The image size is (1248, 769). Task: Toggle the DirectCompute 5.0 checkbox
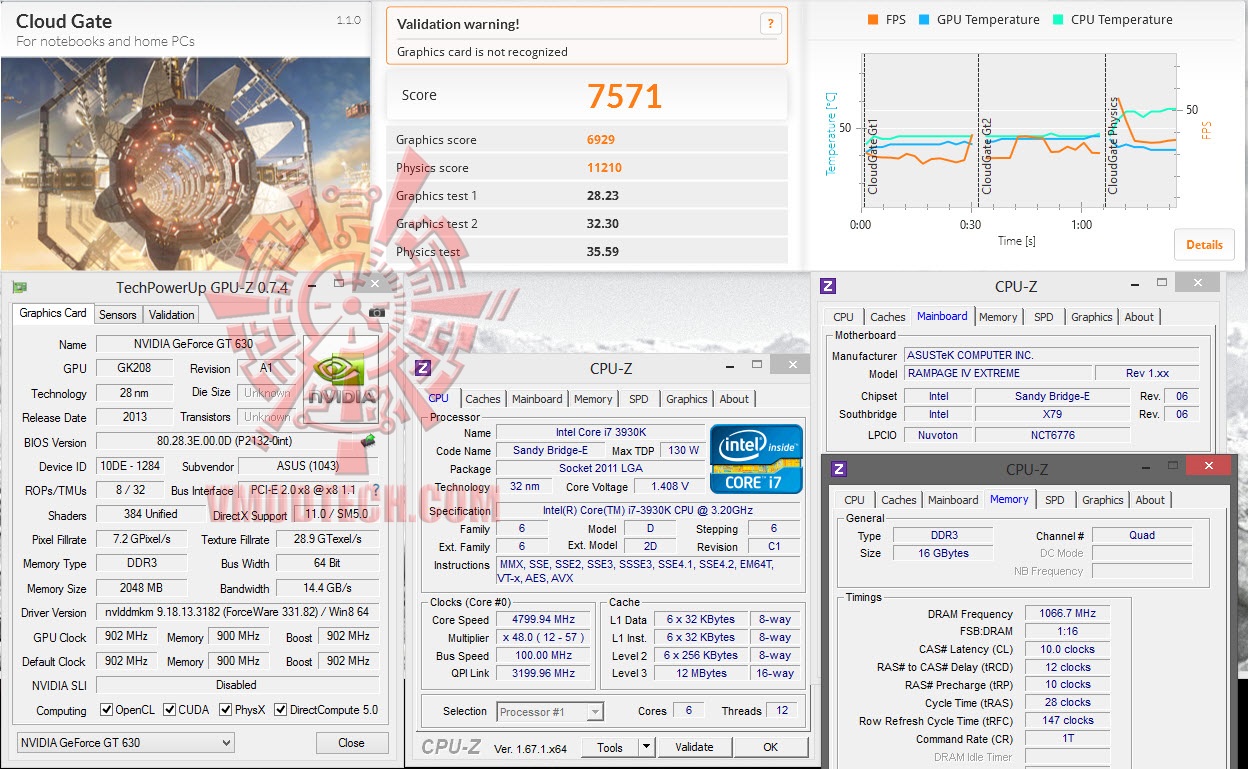tap(281, 710)
